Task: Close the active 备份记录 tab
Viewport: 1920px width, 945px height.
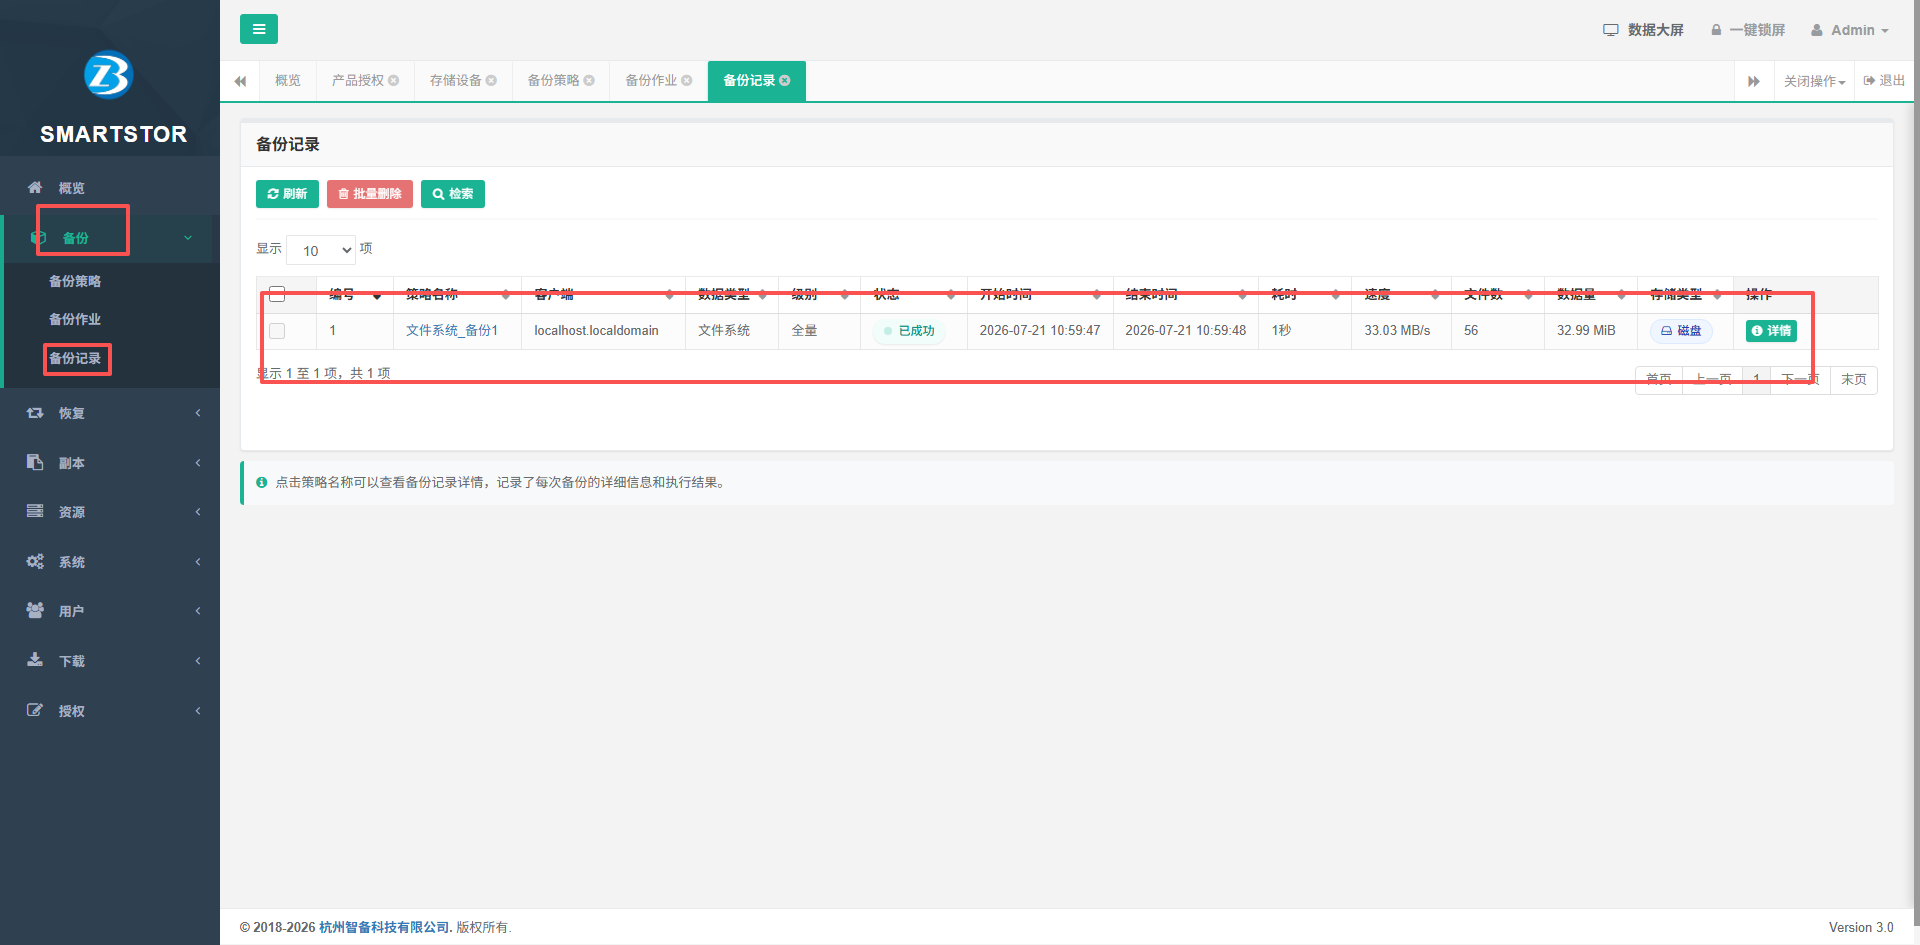Action: click(785, 81)
